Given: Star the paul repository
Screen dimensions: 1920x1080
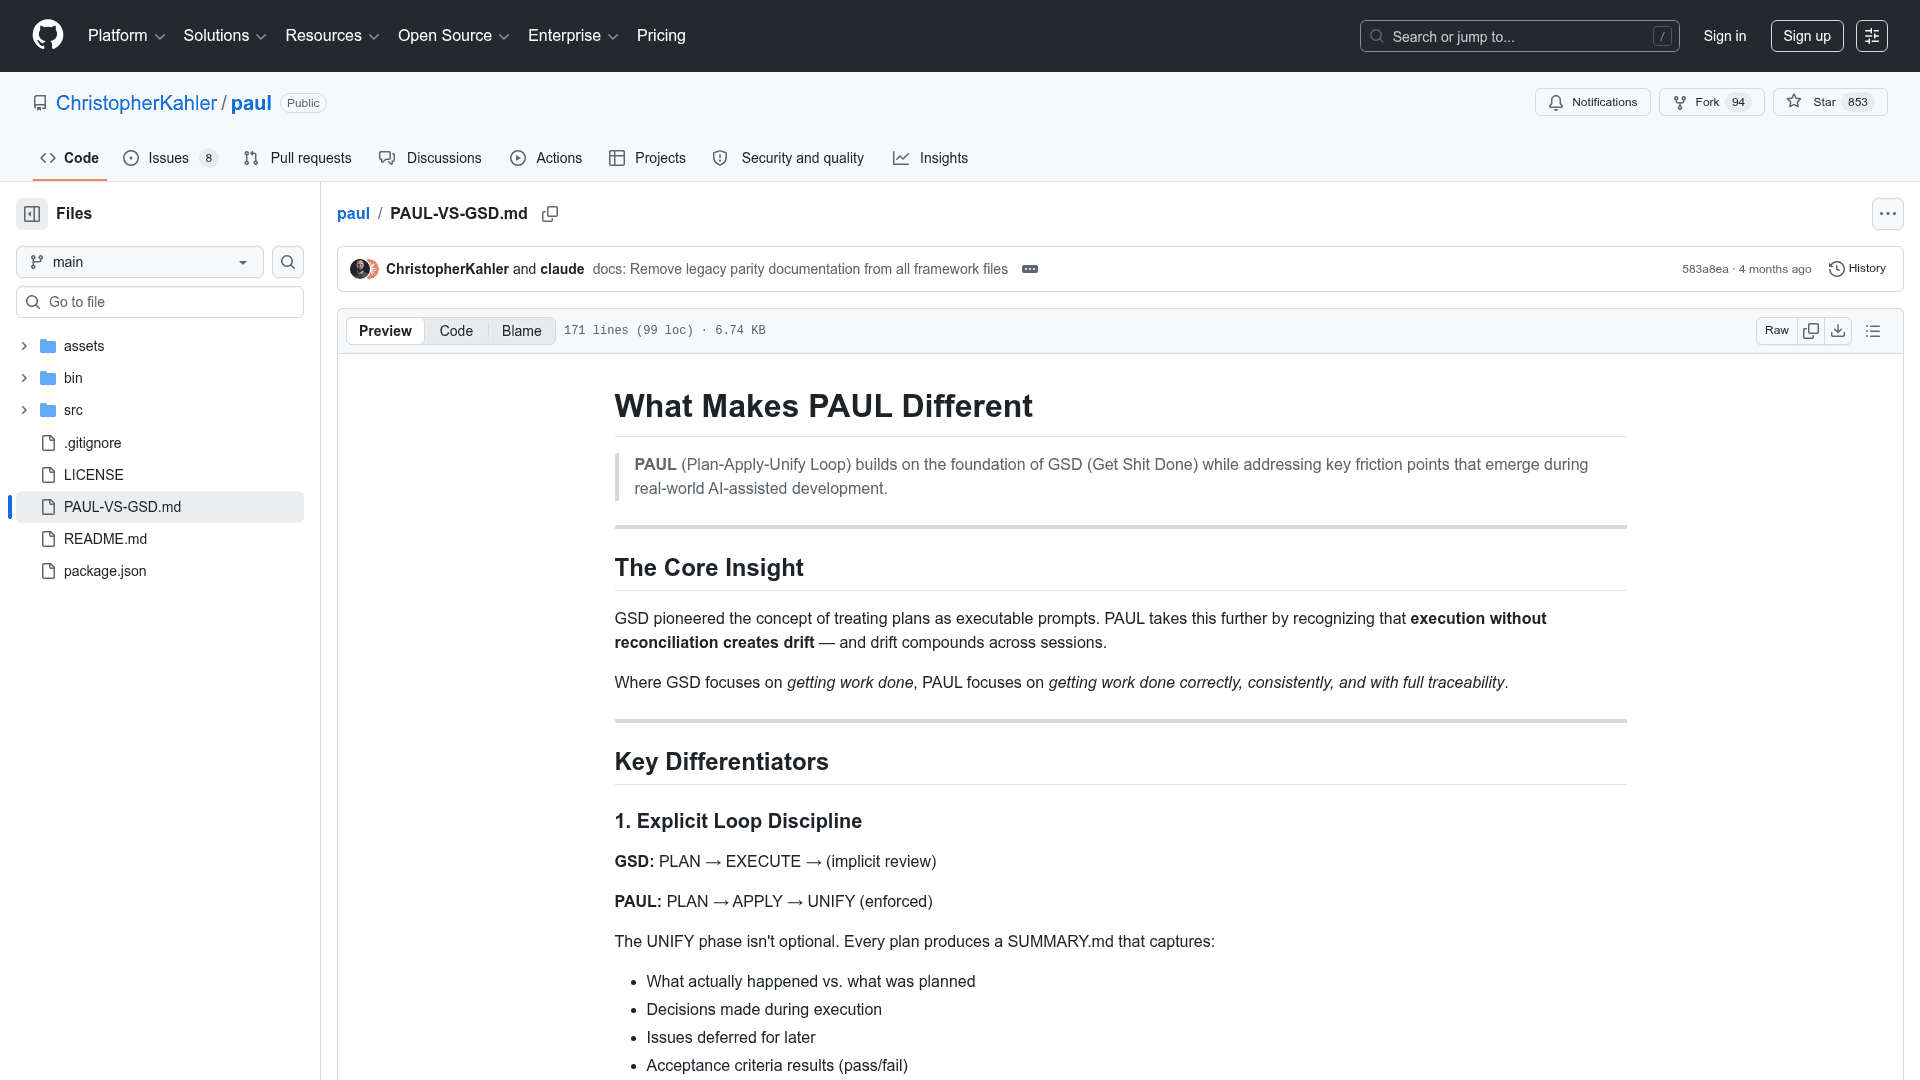Looking at the screenshot, I should 1830,102.
